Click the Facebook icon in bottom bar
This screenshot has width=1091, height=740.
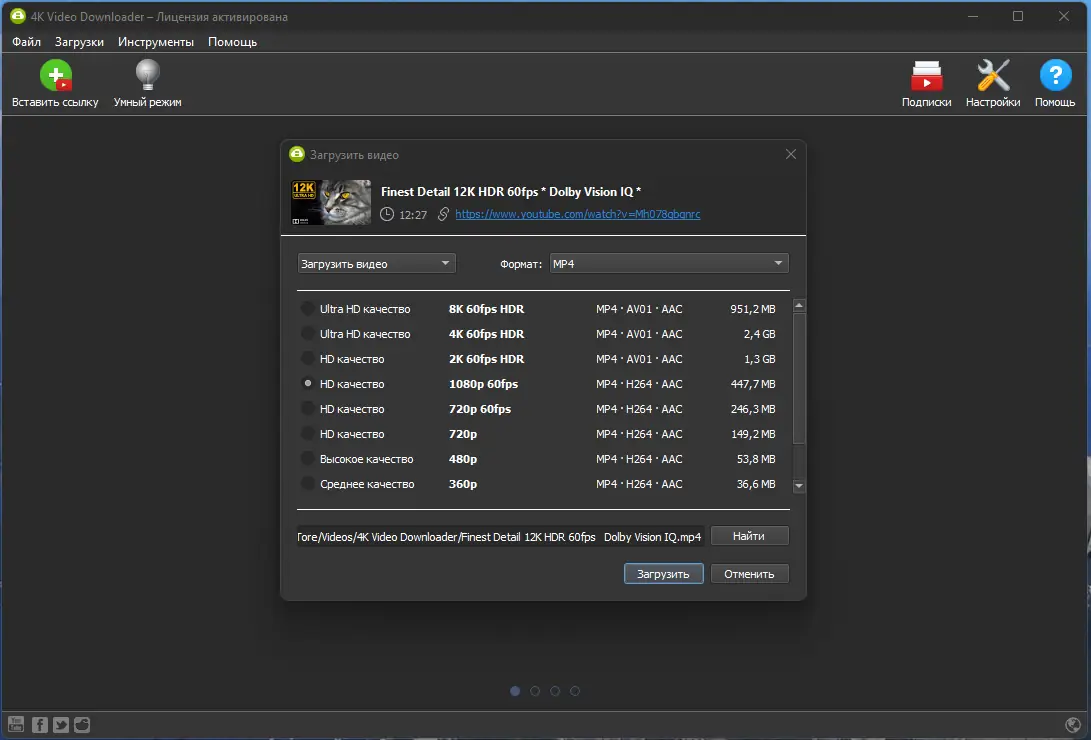[40, 724]
